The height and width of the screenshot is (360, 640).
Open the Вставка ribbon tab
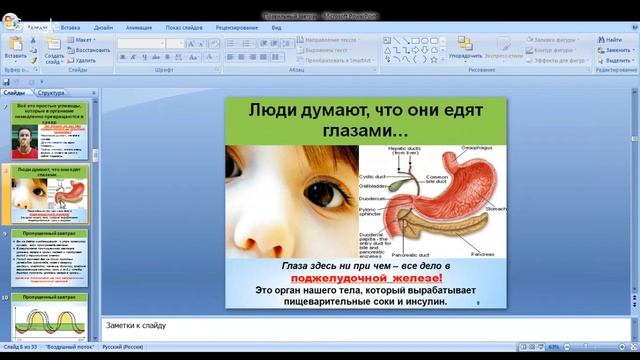[x=70, y=28]
